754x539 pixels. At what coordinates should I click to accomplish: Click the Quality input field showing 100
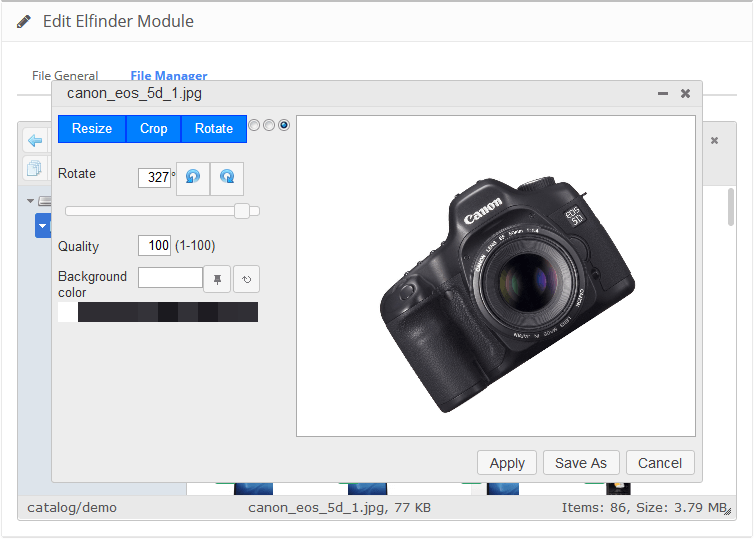154,246
